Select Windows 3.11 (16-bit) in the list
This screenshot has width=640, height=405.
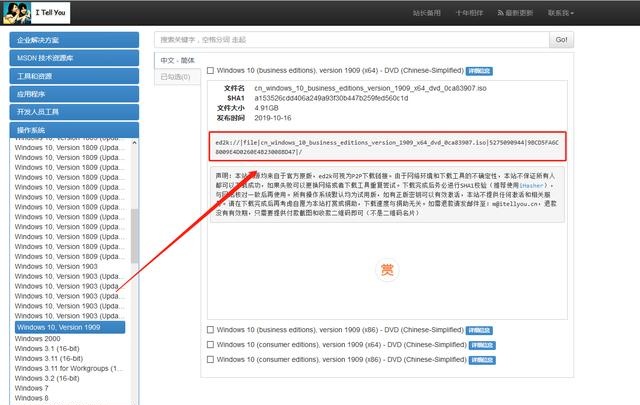[x=49, y=358]
